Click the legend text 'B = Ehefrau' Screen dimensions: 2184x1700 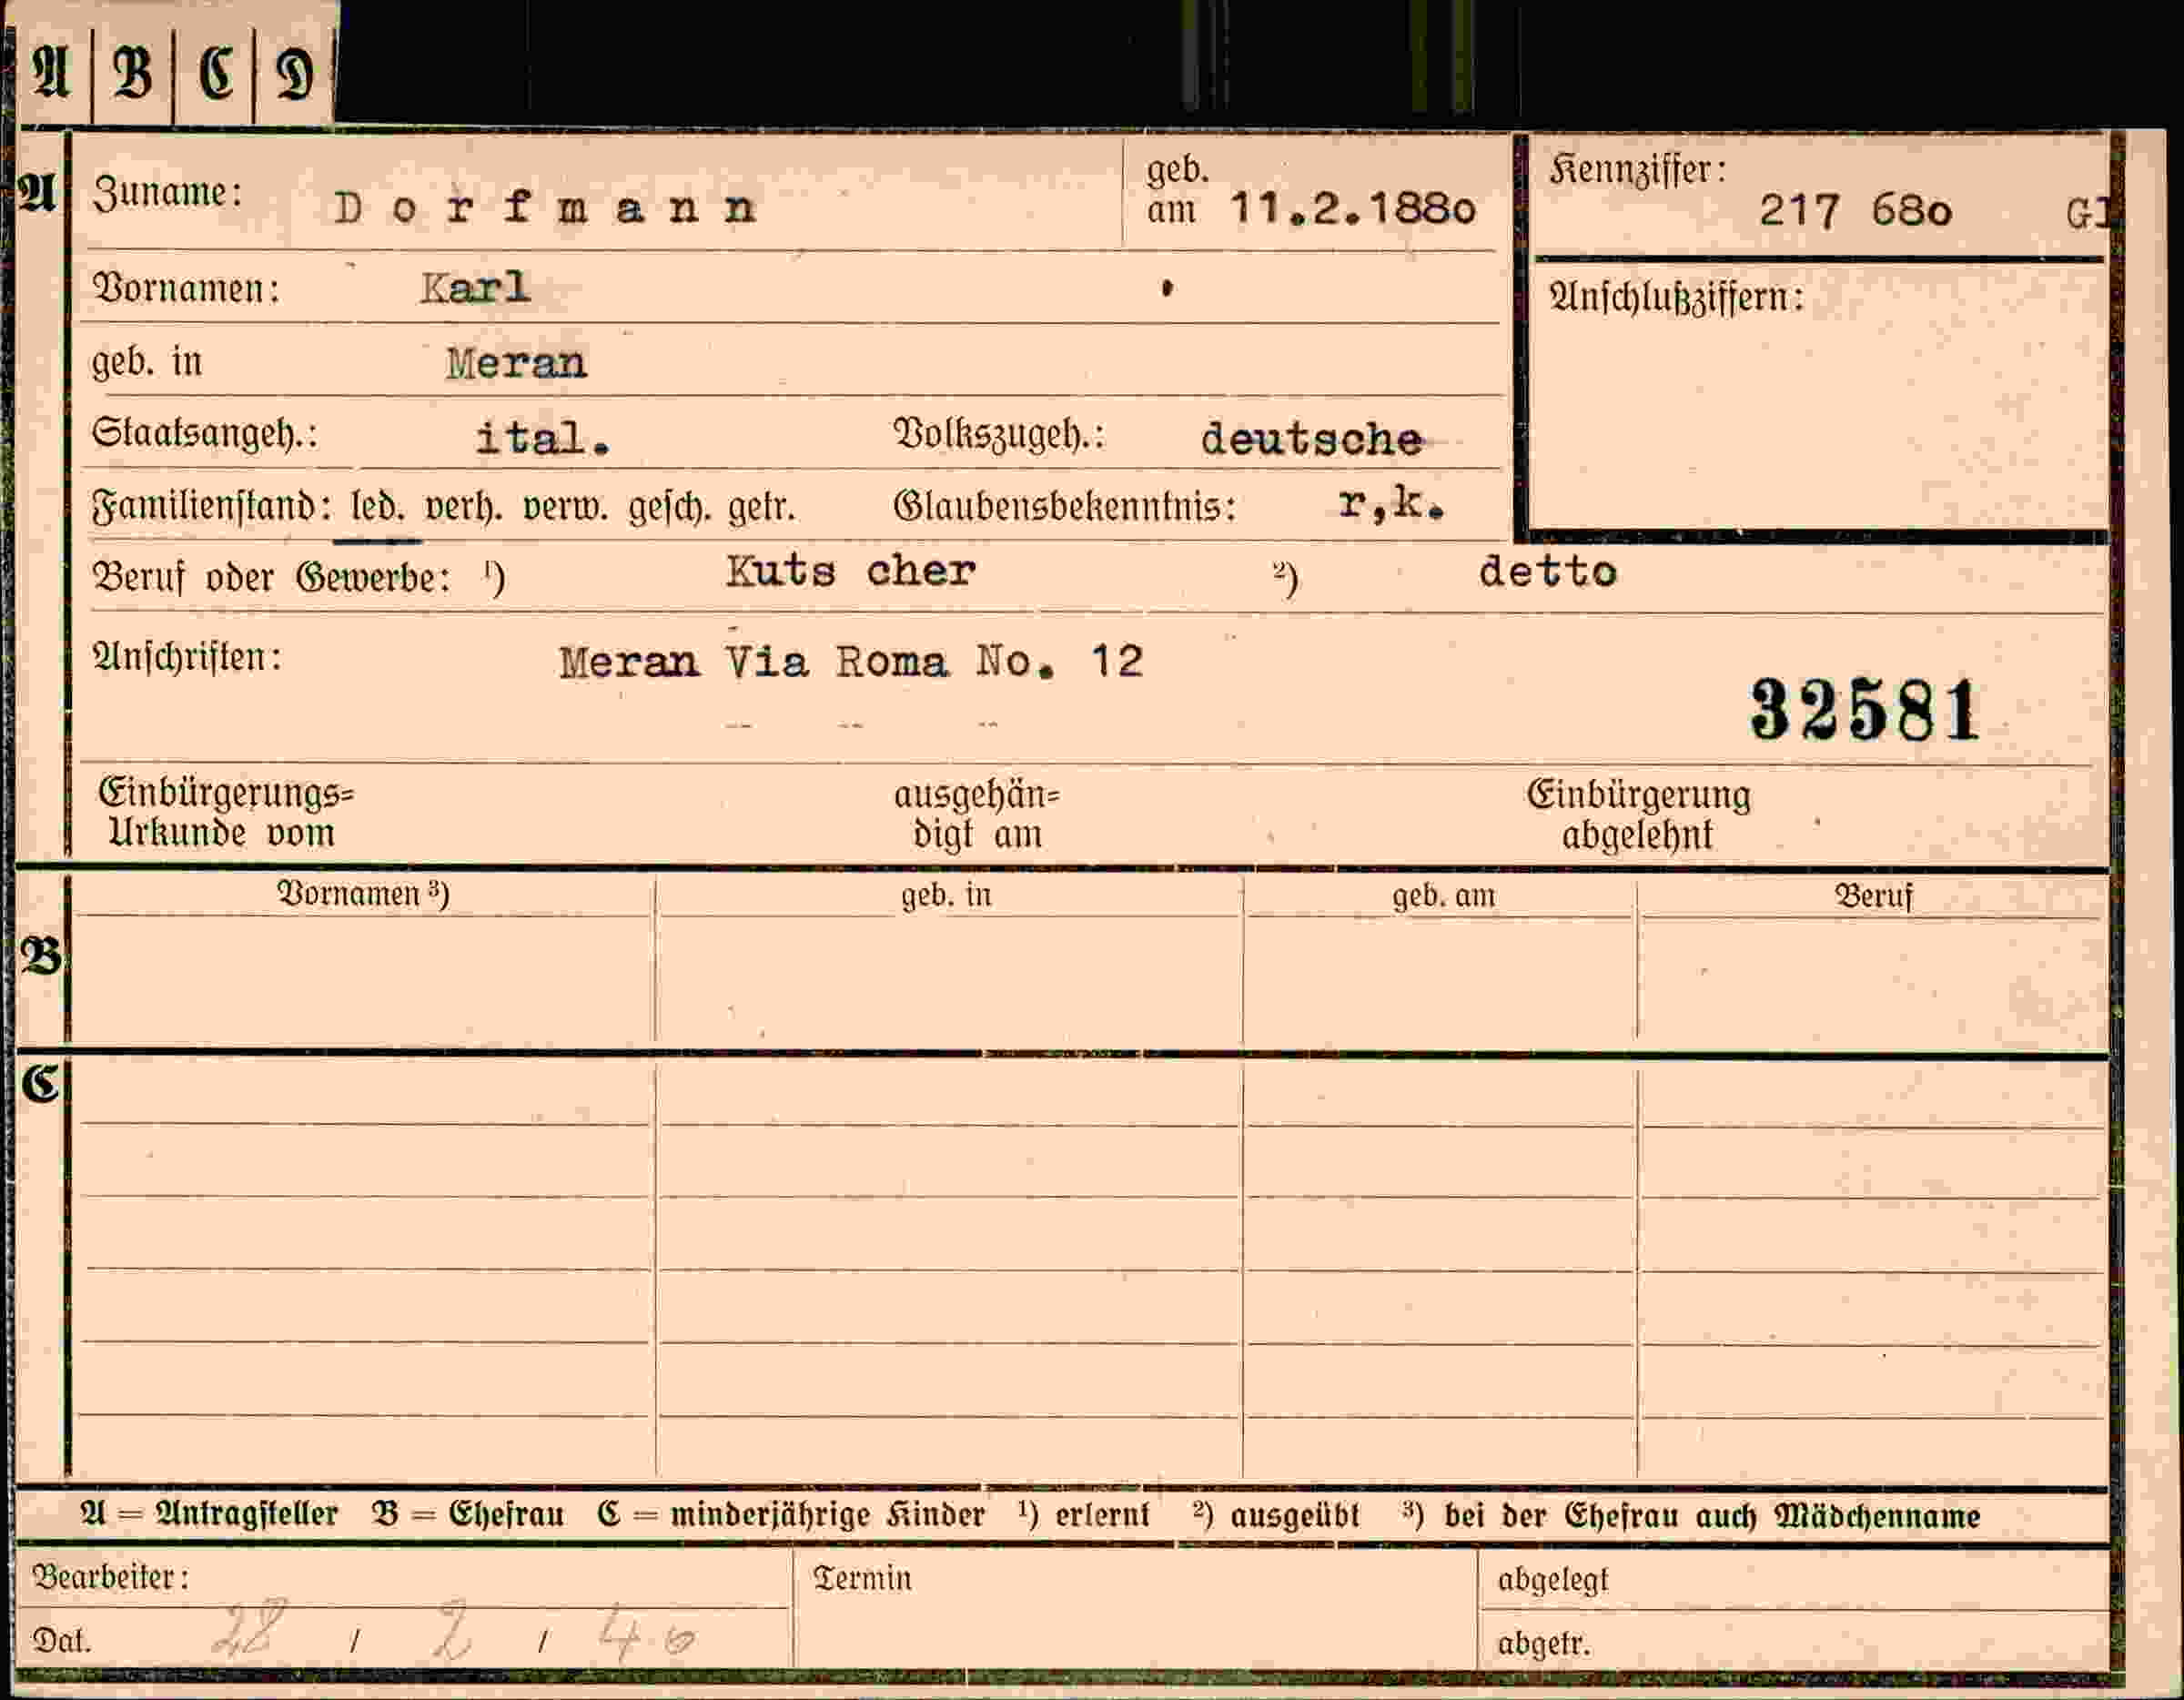(468, 1514)
